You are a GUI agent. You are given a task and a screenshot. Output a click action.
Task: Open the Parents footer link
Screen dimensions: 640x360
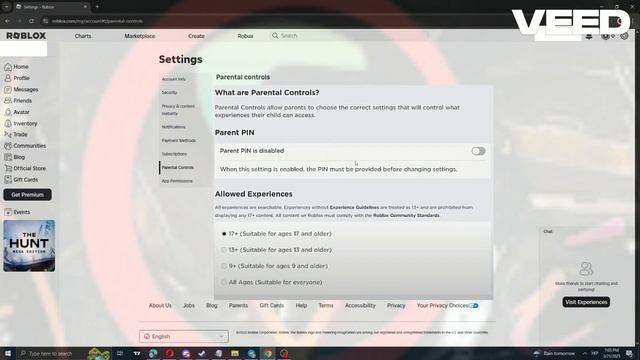[x=238, y=305]
